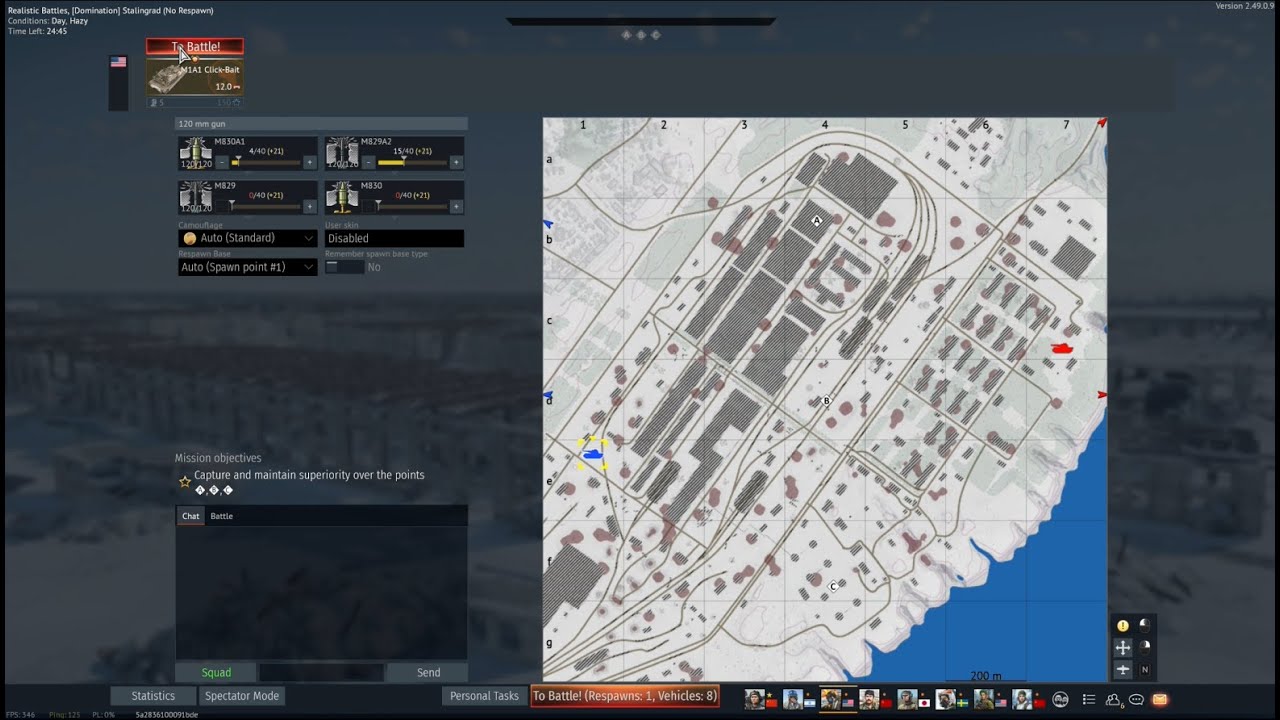1280x720 pixels.
Task: Select the M829A2 shell icon
Action: point(342,155)
